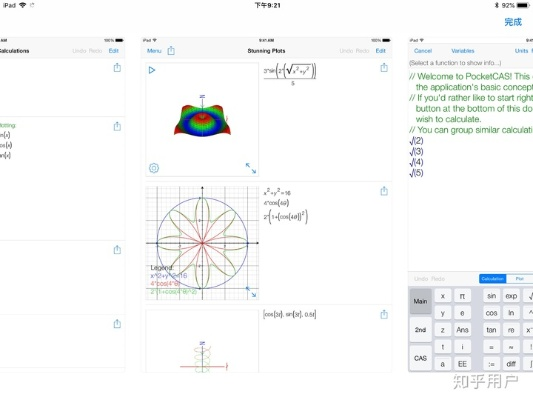Tap the t key
Viewport: 533px width, 400px height.
443,347
